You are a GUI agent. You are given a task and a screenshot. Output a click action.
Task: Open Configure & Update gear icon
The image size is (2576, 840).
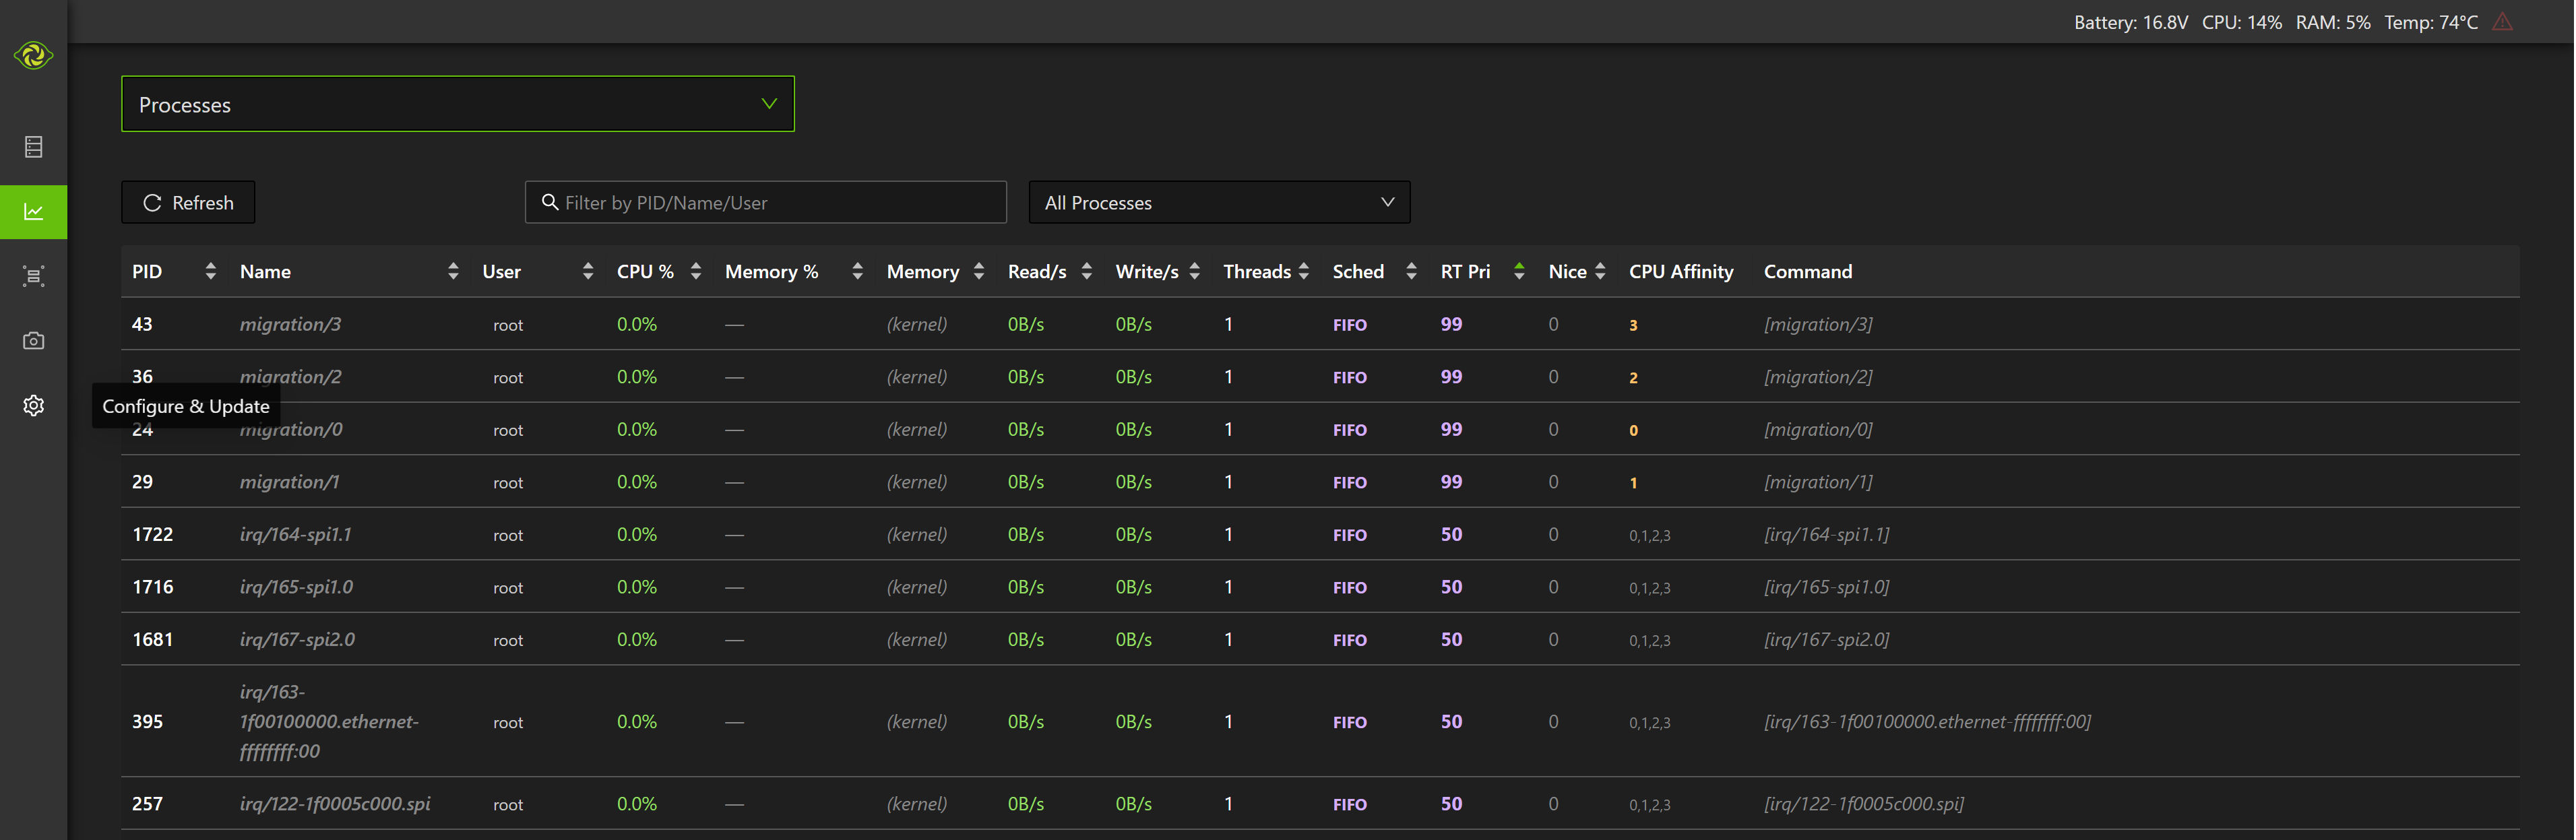click(33, 405)
